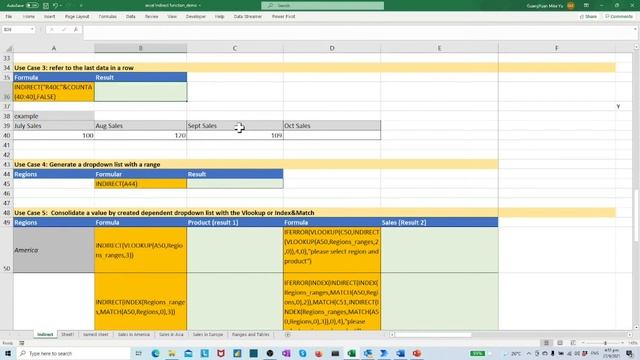Select column A header
Viewport: 640px width, 360px height.
[53, 48]
